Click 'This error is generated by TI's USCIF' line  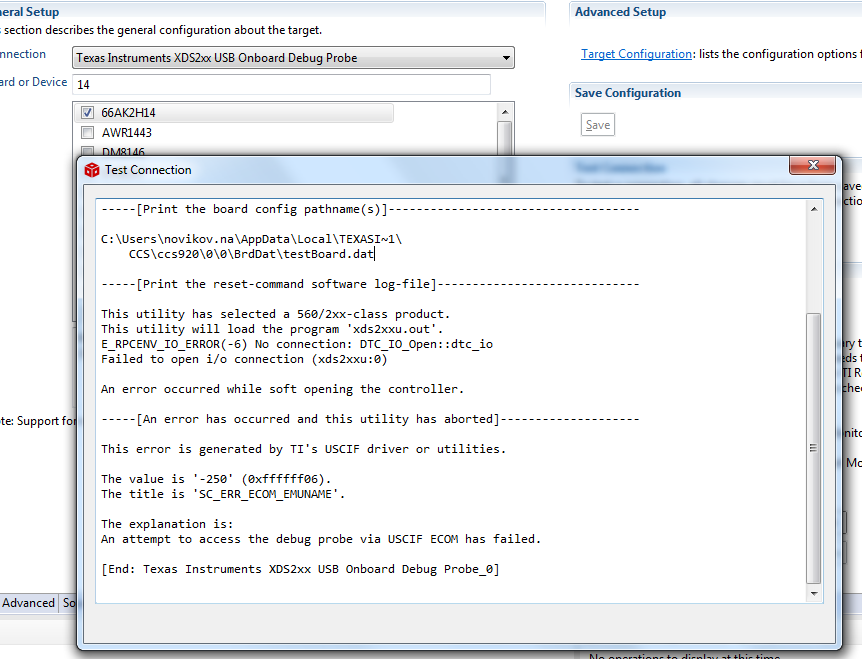point(303,449)
